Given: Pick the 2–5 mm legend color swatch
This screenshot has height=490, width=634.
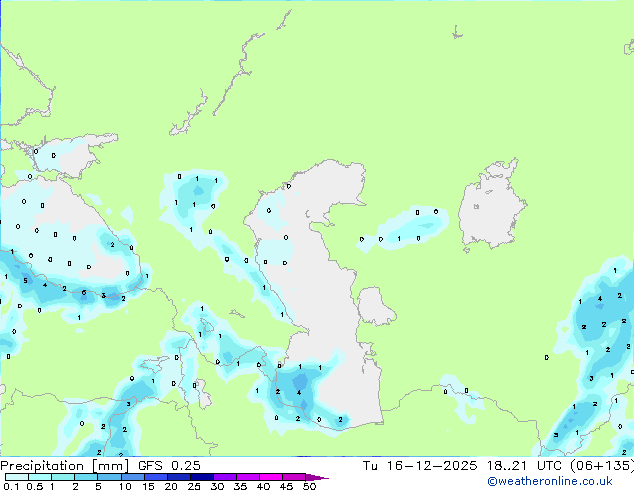Looking at the screenshot, I should 86,477.
